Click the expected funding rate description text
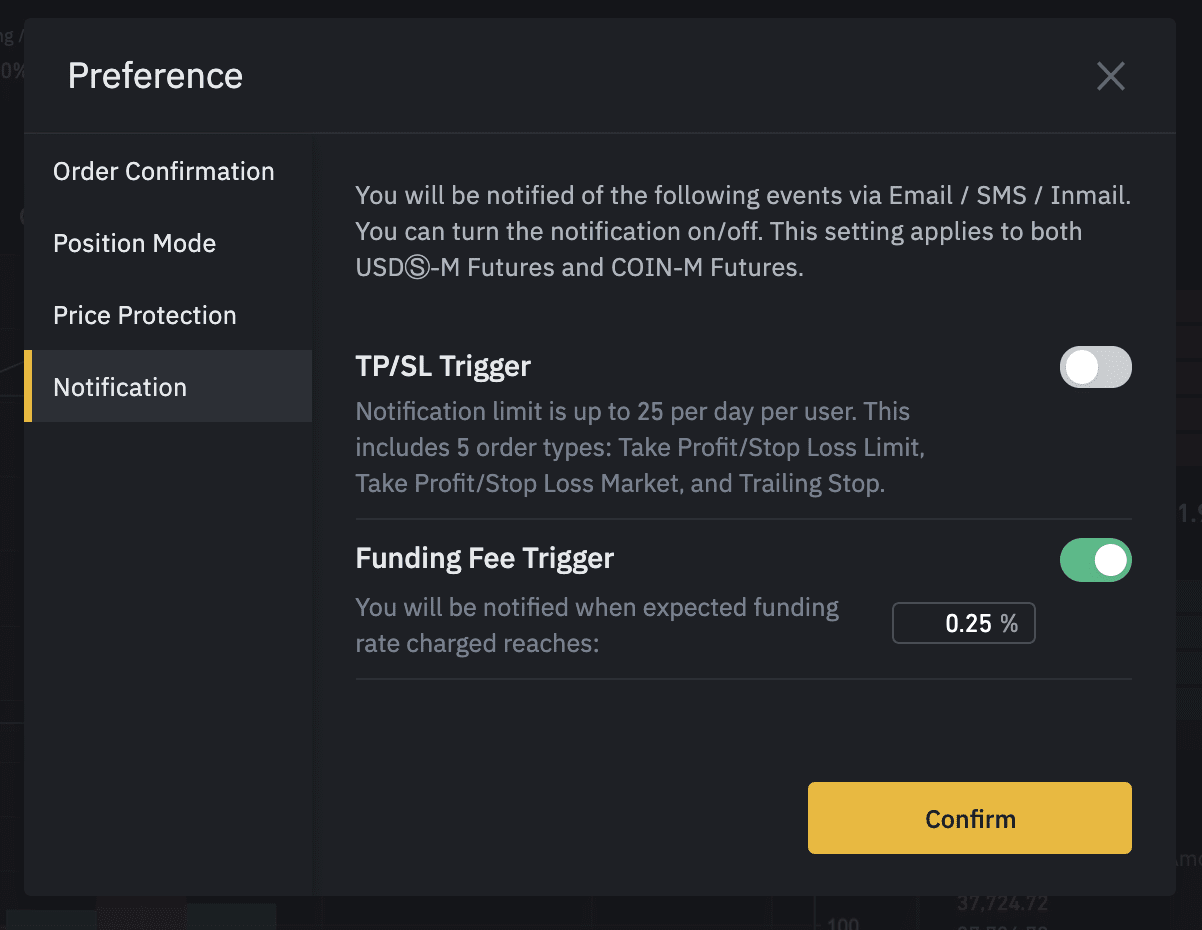The height and width of the screenshot is (930, 1202). click(x=598, y=625)
